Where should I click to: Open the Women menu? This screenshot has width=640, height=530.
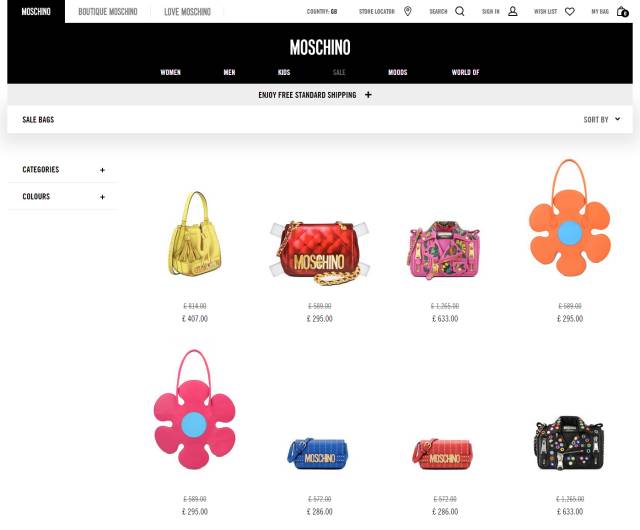click(x=170, y=72)
